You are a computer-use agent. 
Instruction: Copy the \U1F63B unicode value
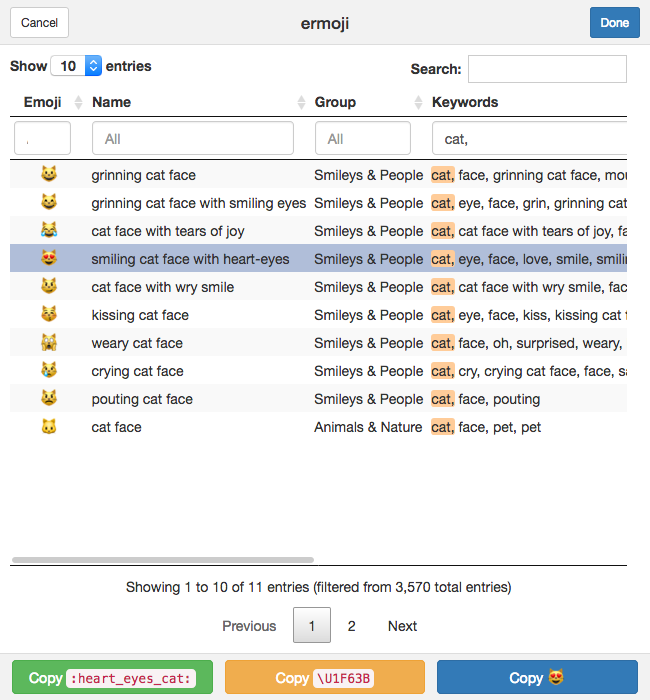pos(325,677)
